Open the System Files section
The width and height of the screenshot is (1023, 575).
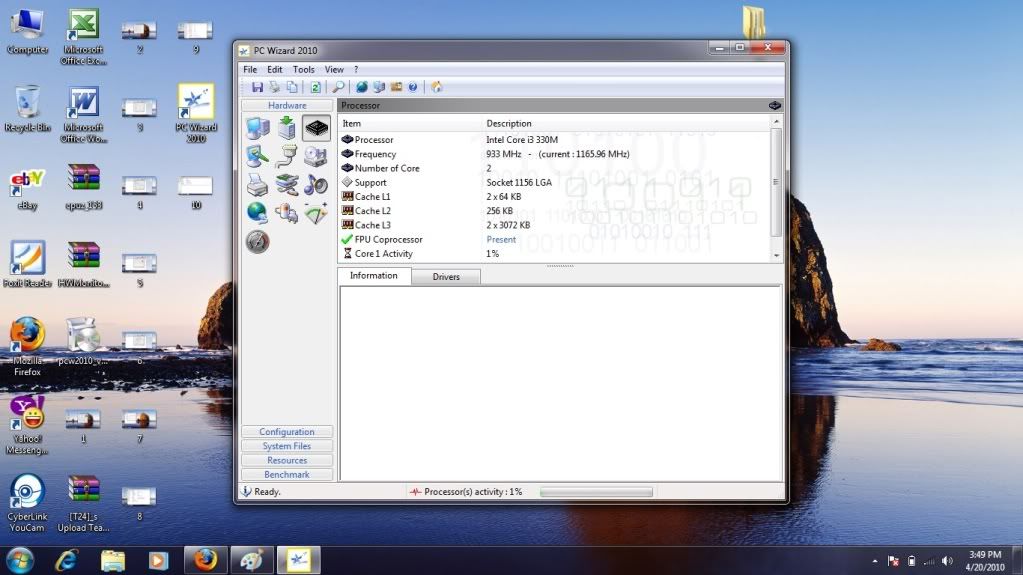click(x=287, y=446)
